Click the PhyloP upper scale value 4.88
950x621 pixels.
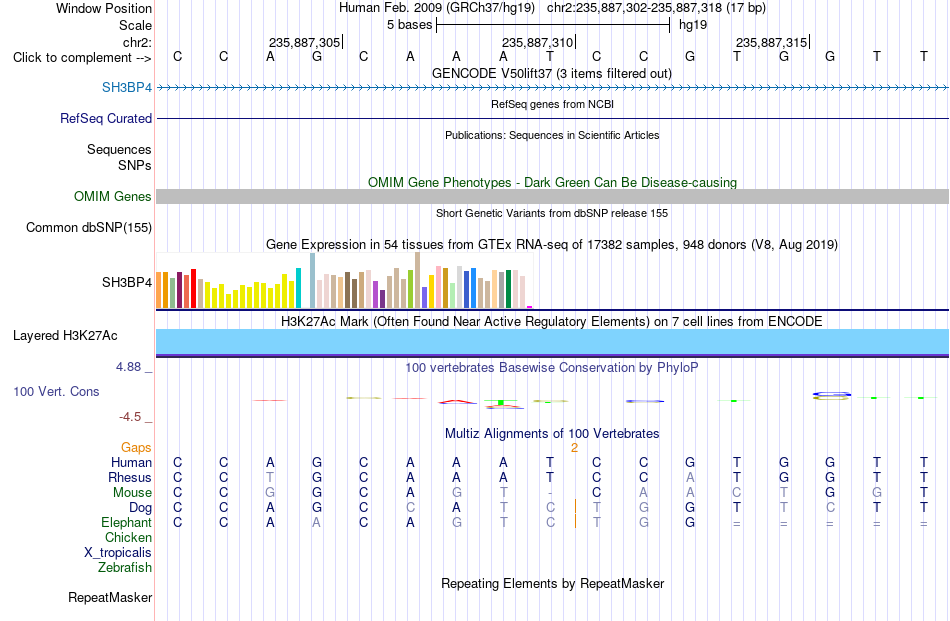pos(128,367)
